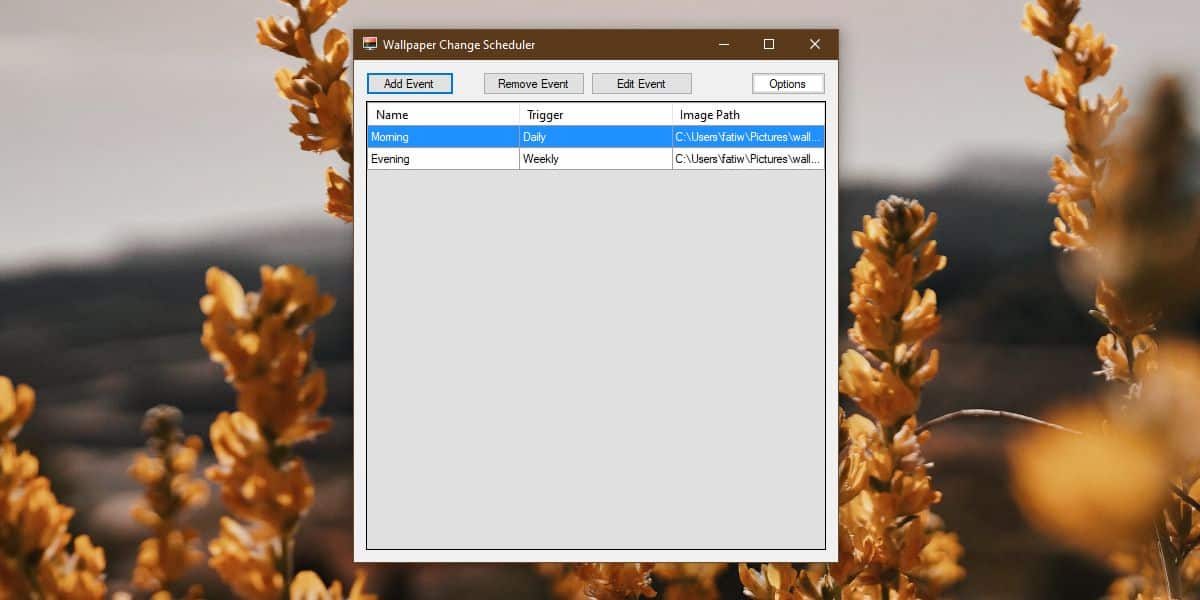Click the Wallpaper Change Scheduler title icon
Image resolution: width=1200 pixels, height=600 pixels.
(370, 44)
